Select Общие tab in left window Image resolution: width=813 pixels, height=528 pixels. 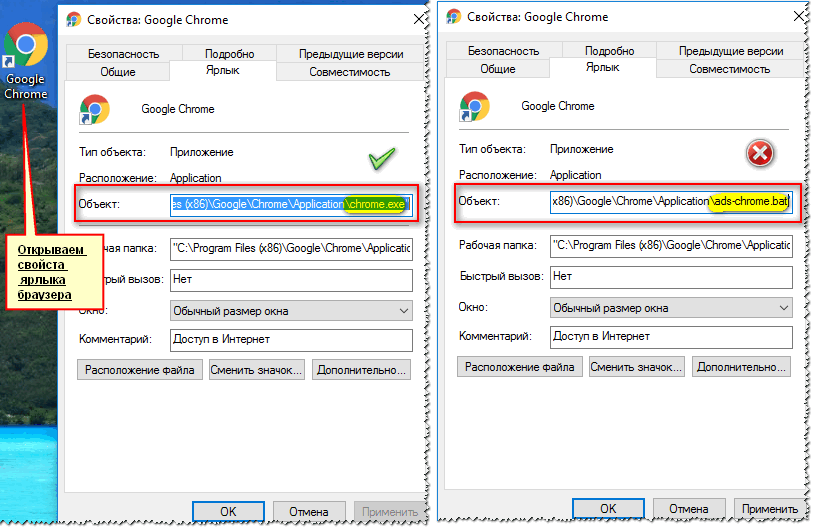tap(118, 72)
